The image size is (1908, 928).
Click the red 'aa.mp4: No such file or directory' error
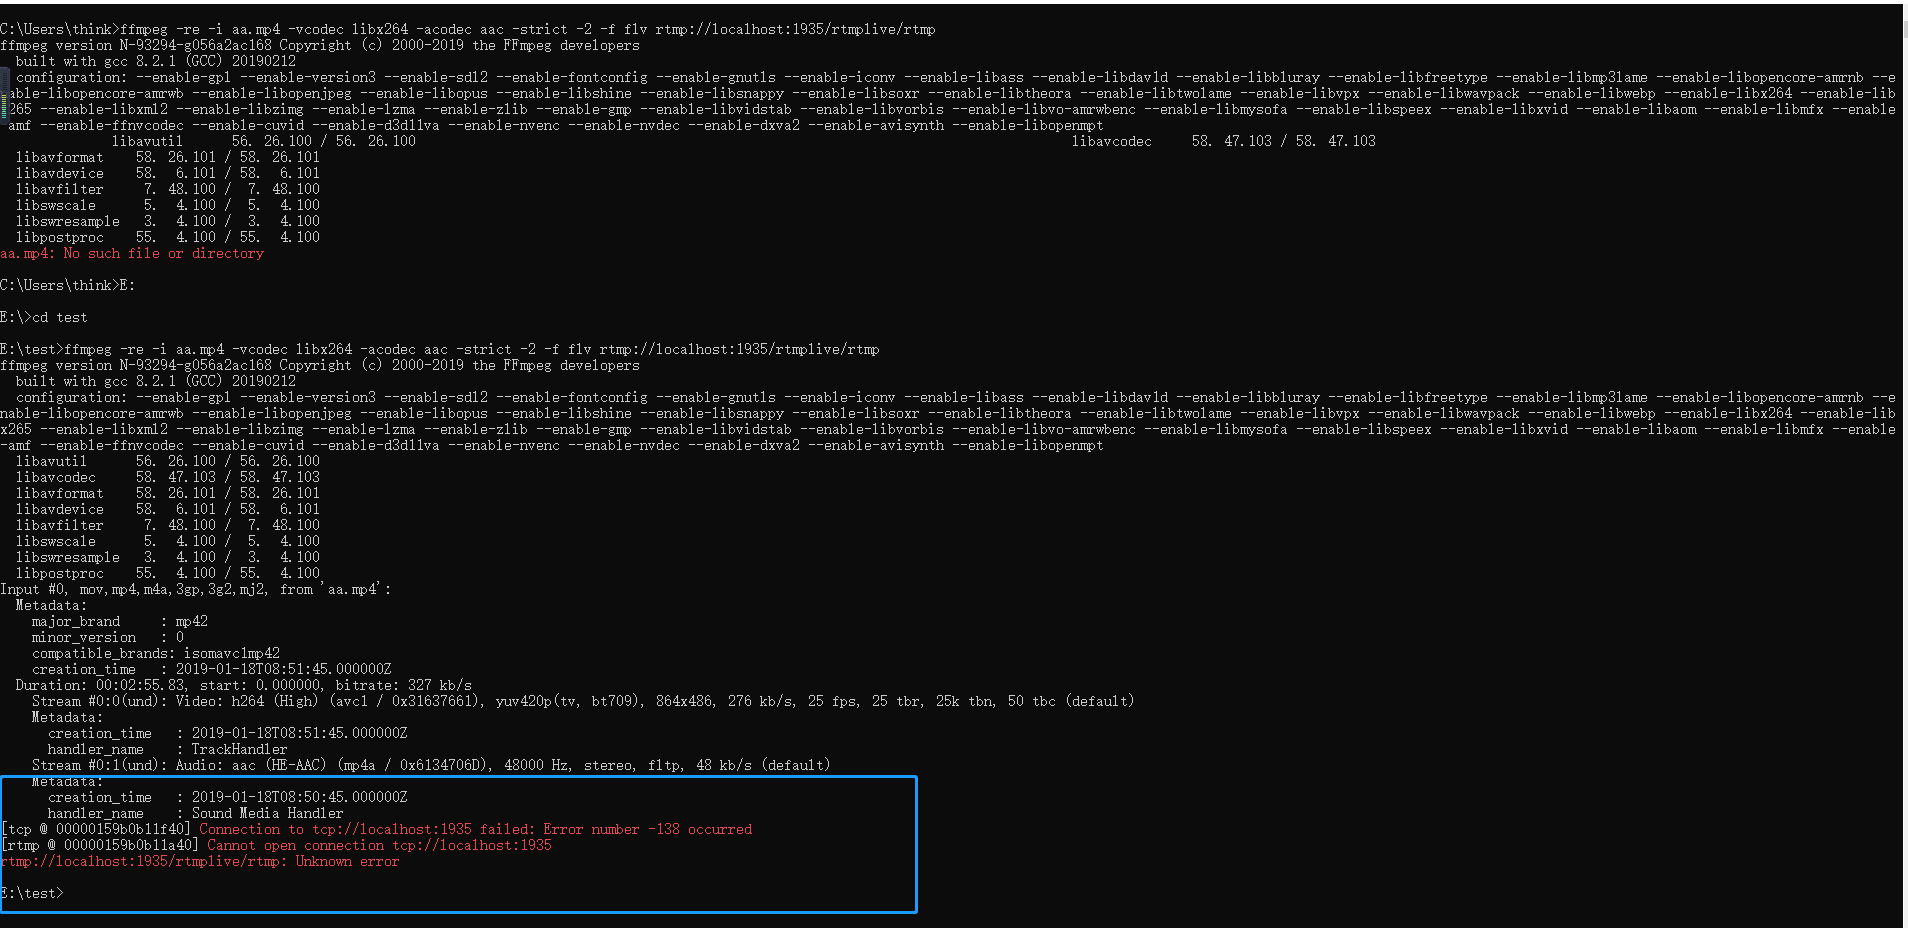[132, 253]
